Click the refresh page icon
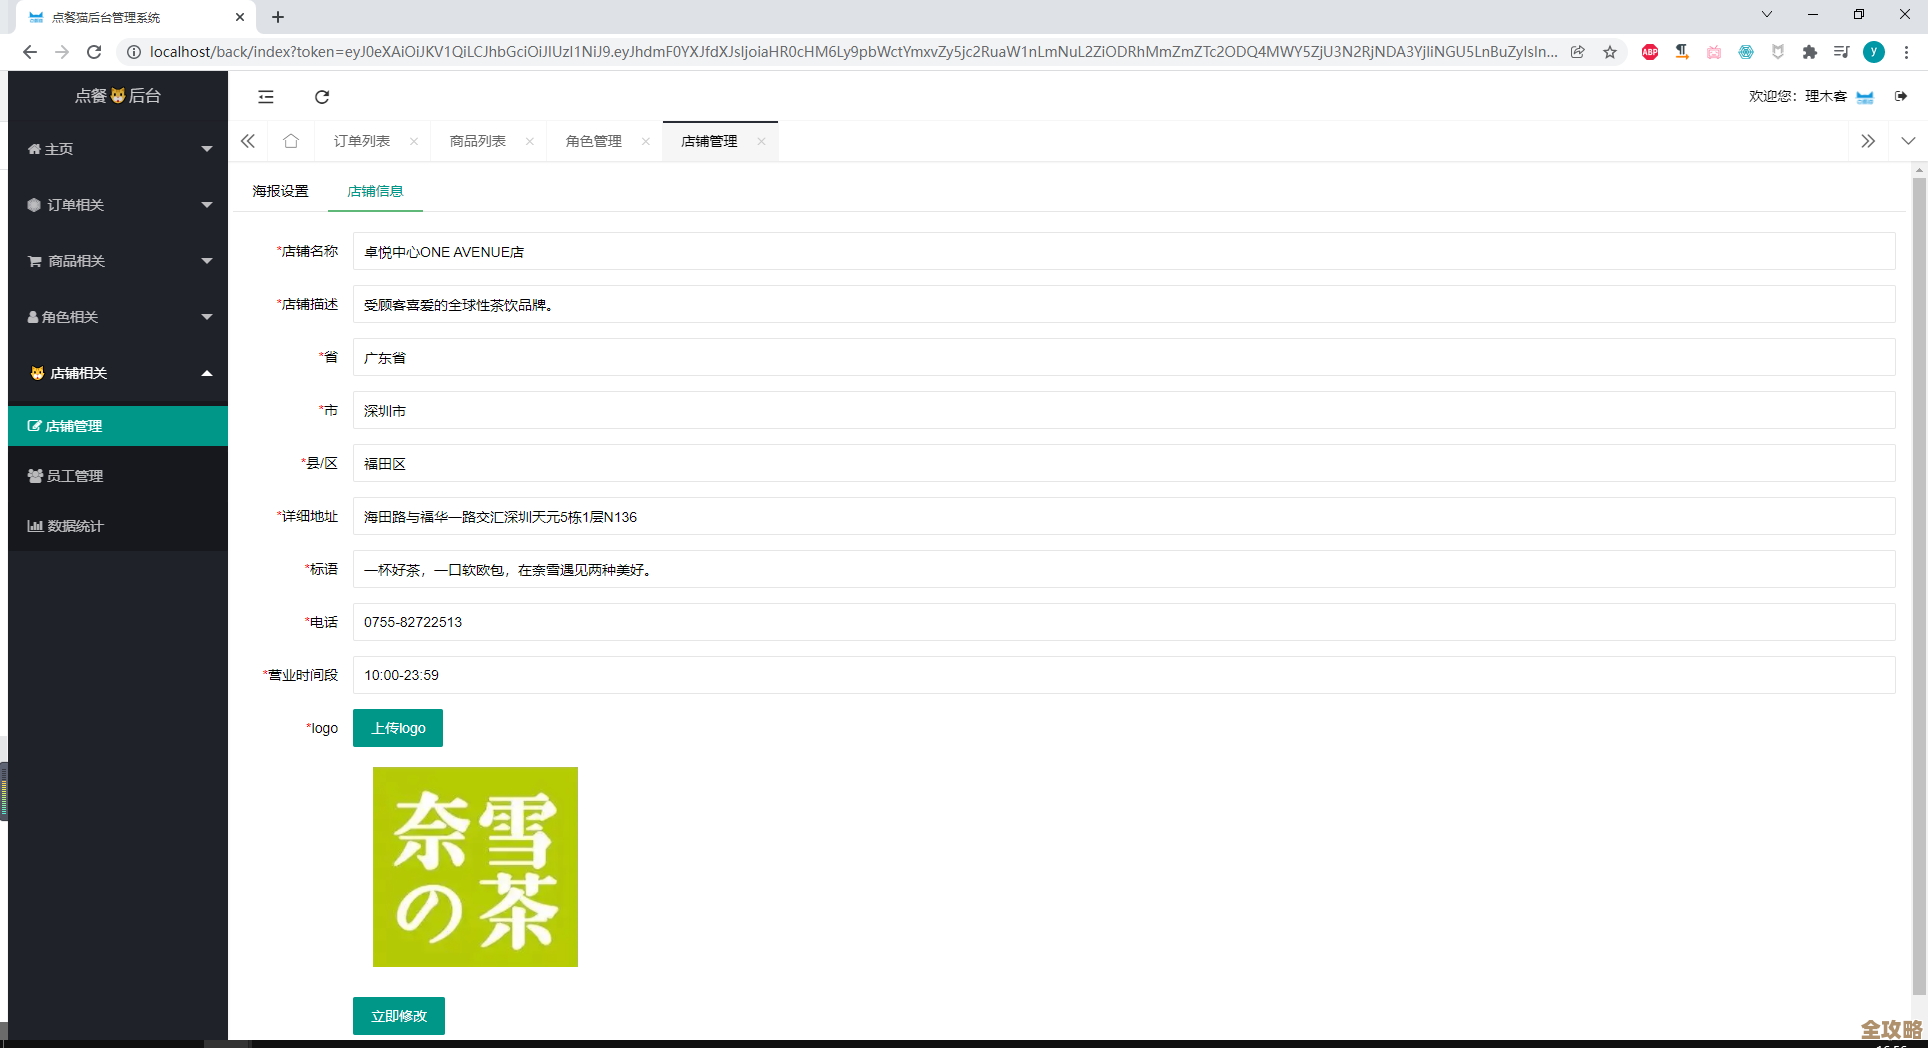The width and height of the screenshot is (1928, 1048). [x=321, y=96]
